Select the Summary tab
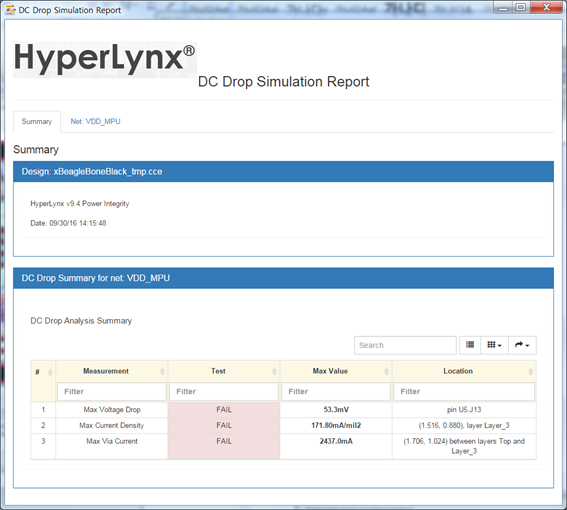 point(37,122)
